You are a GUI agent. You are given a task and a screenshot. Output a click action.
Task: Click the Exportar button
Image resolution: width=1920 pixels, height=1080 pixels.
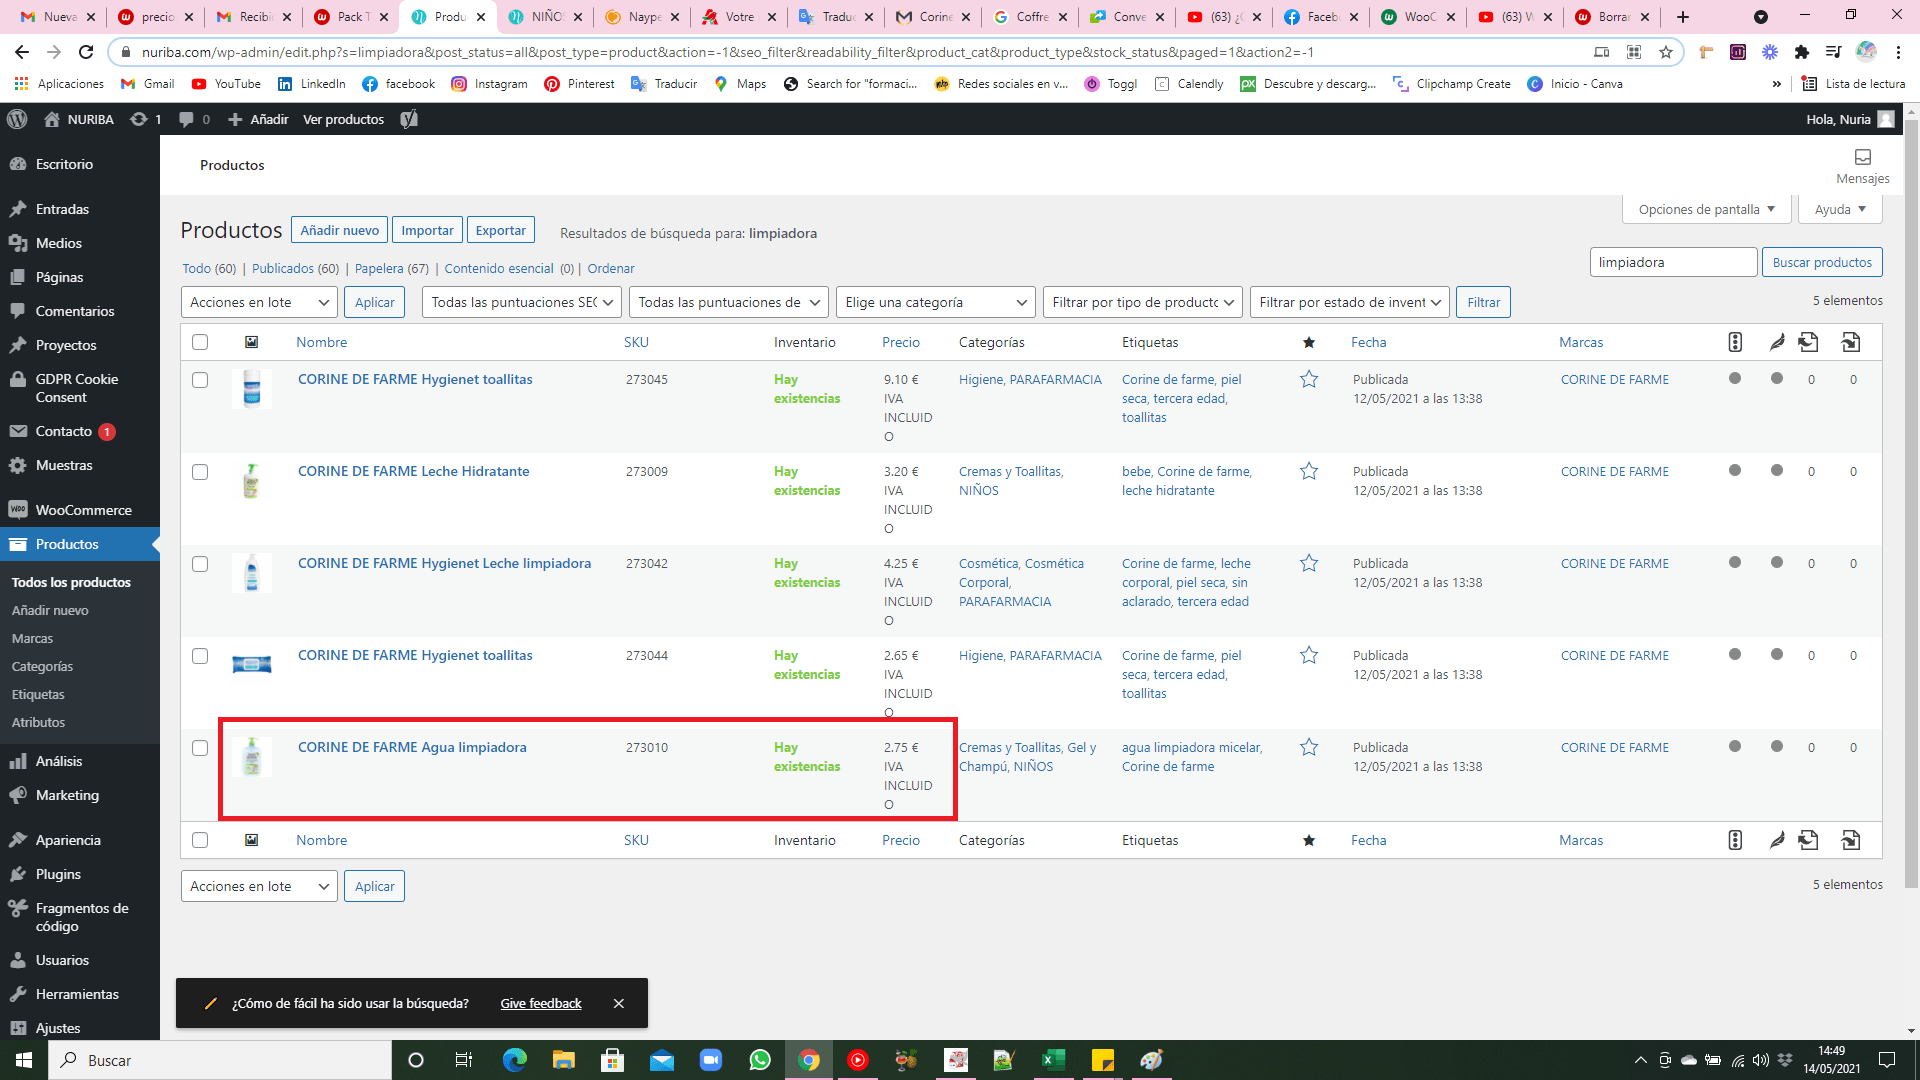coord(500,230)
